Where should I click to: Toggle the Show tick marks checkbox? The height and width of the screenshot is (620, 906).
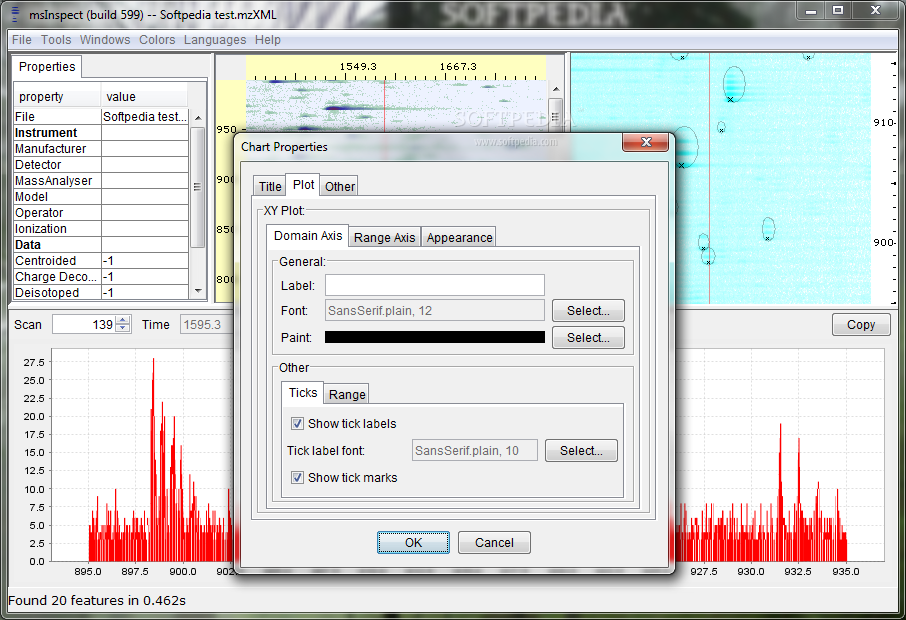(297, 477)
